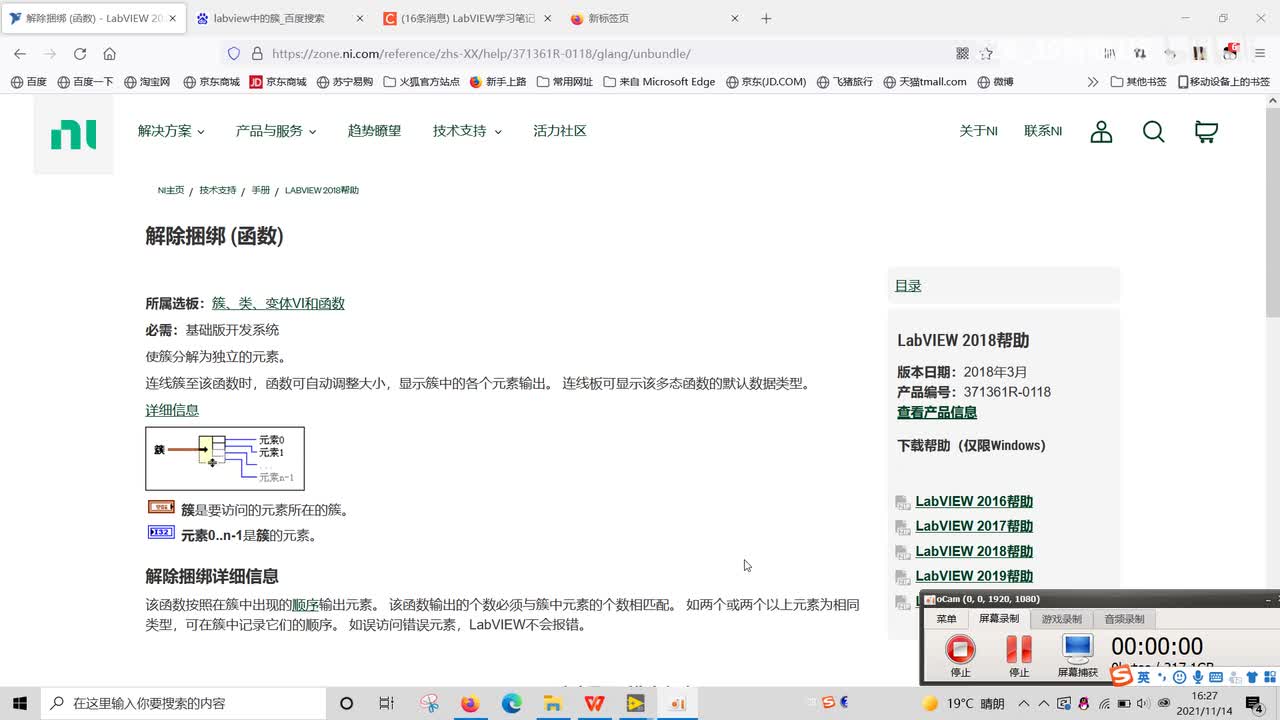The image size is (1280, 720).
Task: Toggle Sogou Chinese/English mode button
Action: (1143, 678)
